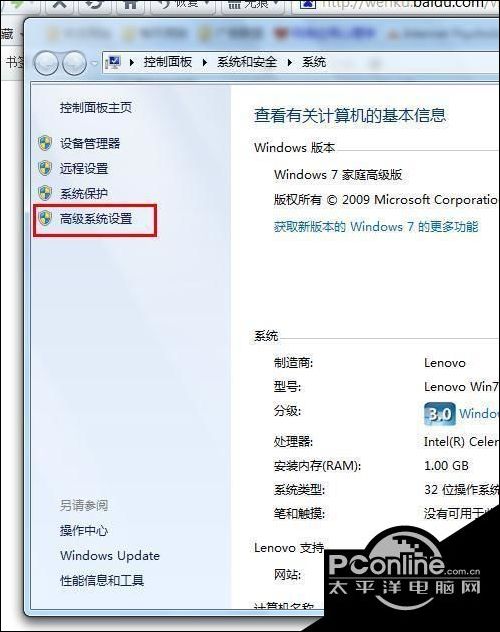Click the 3.0 Windows Experience Index badge

coord(440,414)
